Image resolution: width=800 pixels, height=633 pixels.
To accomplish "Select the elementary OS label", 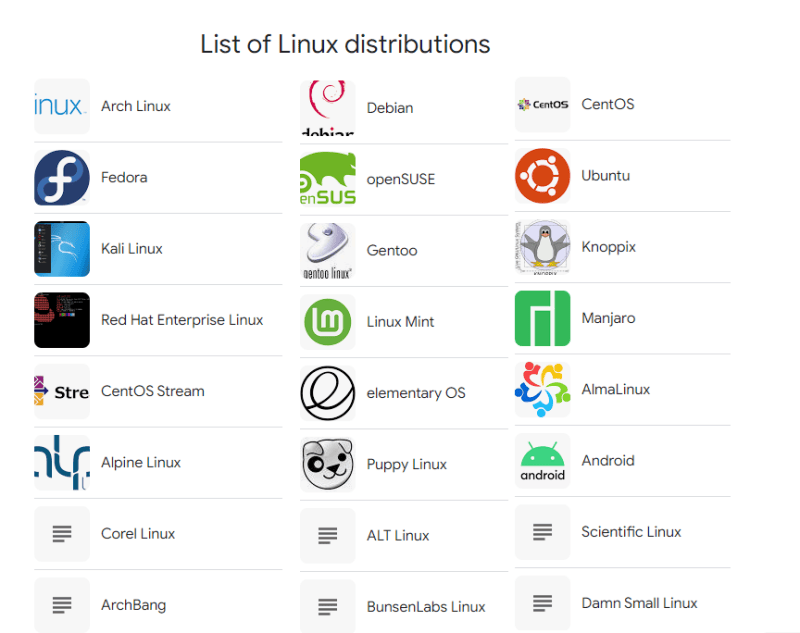I will (416, 393).
